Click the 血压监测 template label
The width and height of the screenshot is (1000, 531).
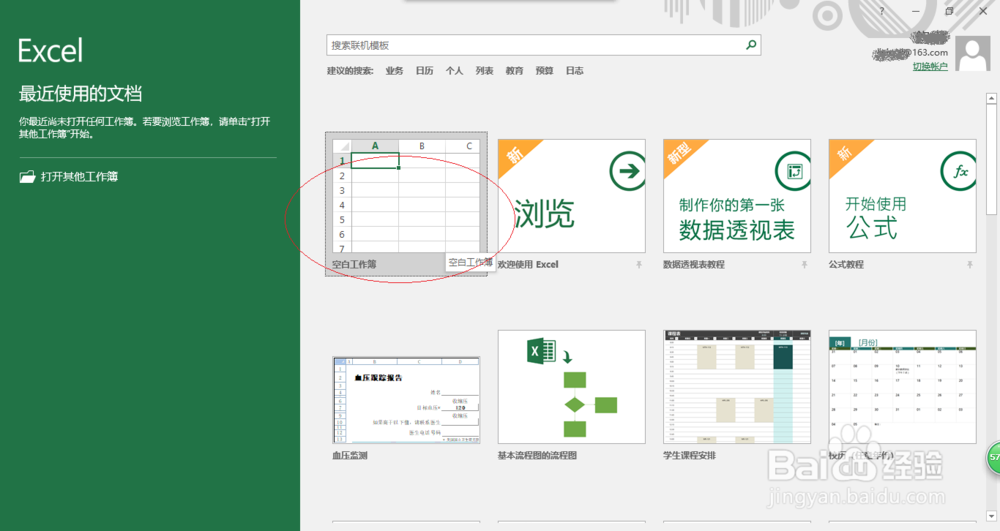pos(349,456)
